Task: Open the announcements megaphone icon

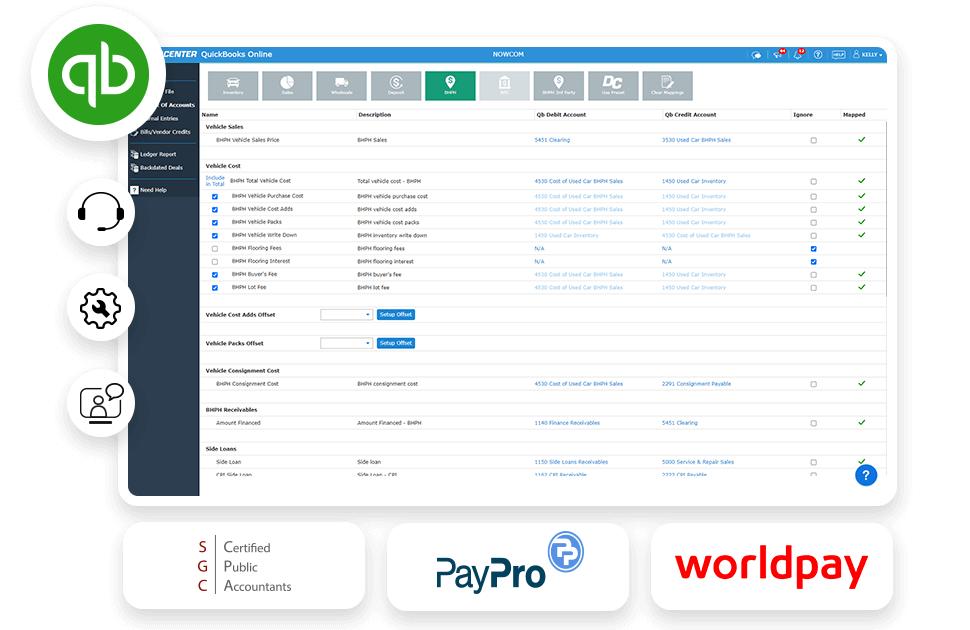Action: click(x=778, y=54)
